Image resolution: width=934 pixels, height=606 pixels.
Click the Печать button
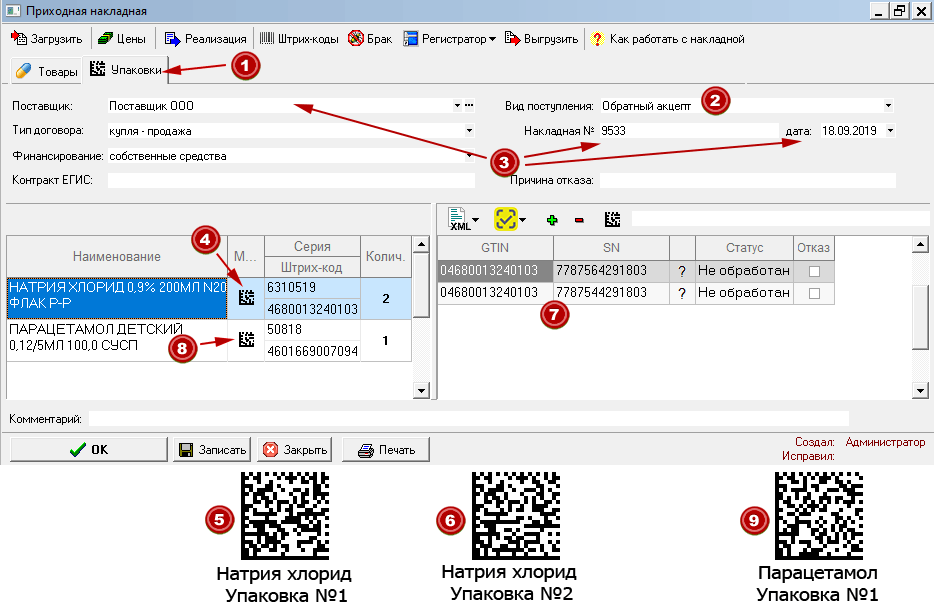(x=386, y=449)
